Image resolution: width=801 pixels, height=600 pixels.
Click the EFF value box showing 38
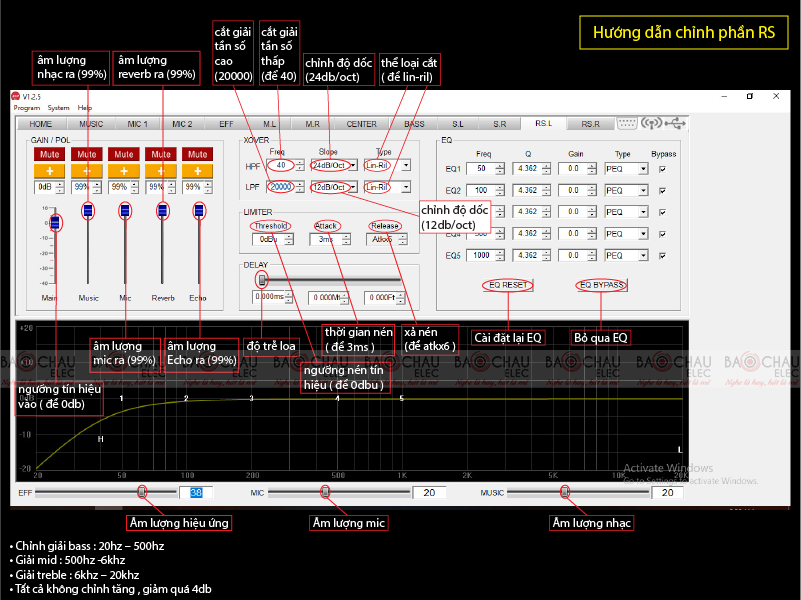(x=196, y=493)
